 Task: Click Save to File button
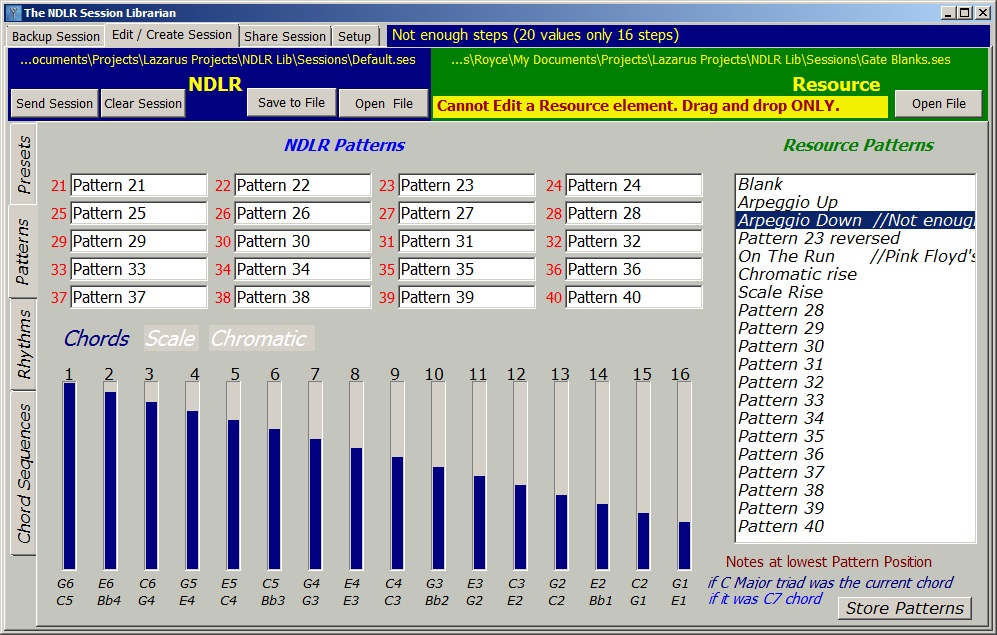[x=291, y=102]
